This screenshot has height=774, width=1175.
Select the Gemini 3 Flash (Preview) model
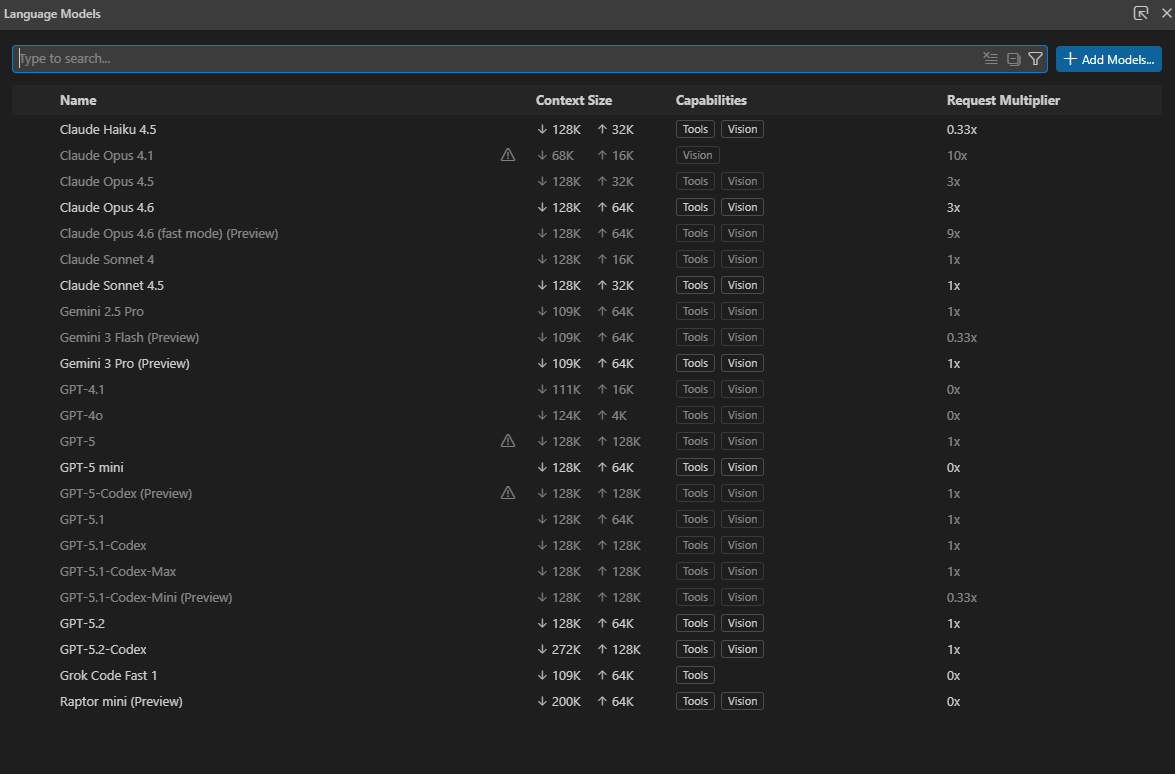click(129, 337)
